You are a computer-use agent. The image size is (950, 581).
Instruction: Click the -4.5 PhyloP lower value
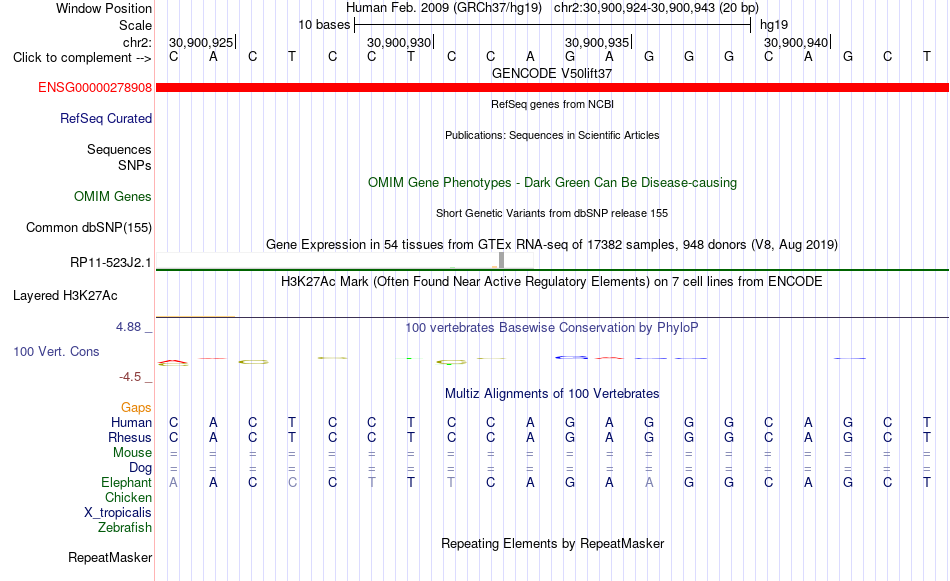(130, 377)
